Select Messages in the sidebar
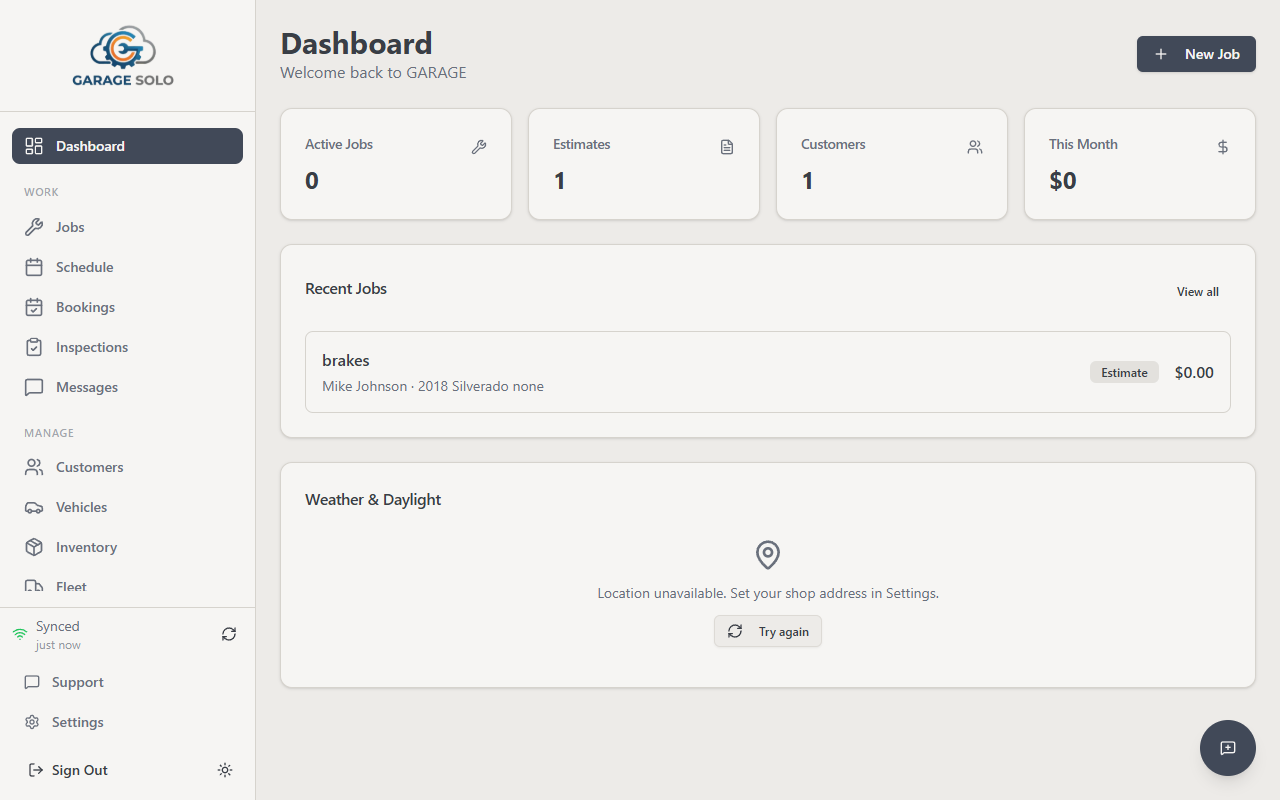This screenshot has width=1280, height=800. point(127,387)
